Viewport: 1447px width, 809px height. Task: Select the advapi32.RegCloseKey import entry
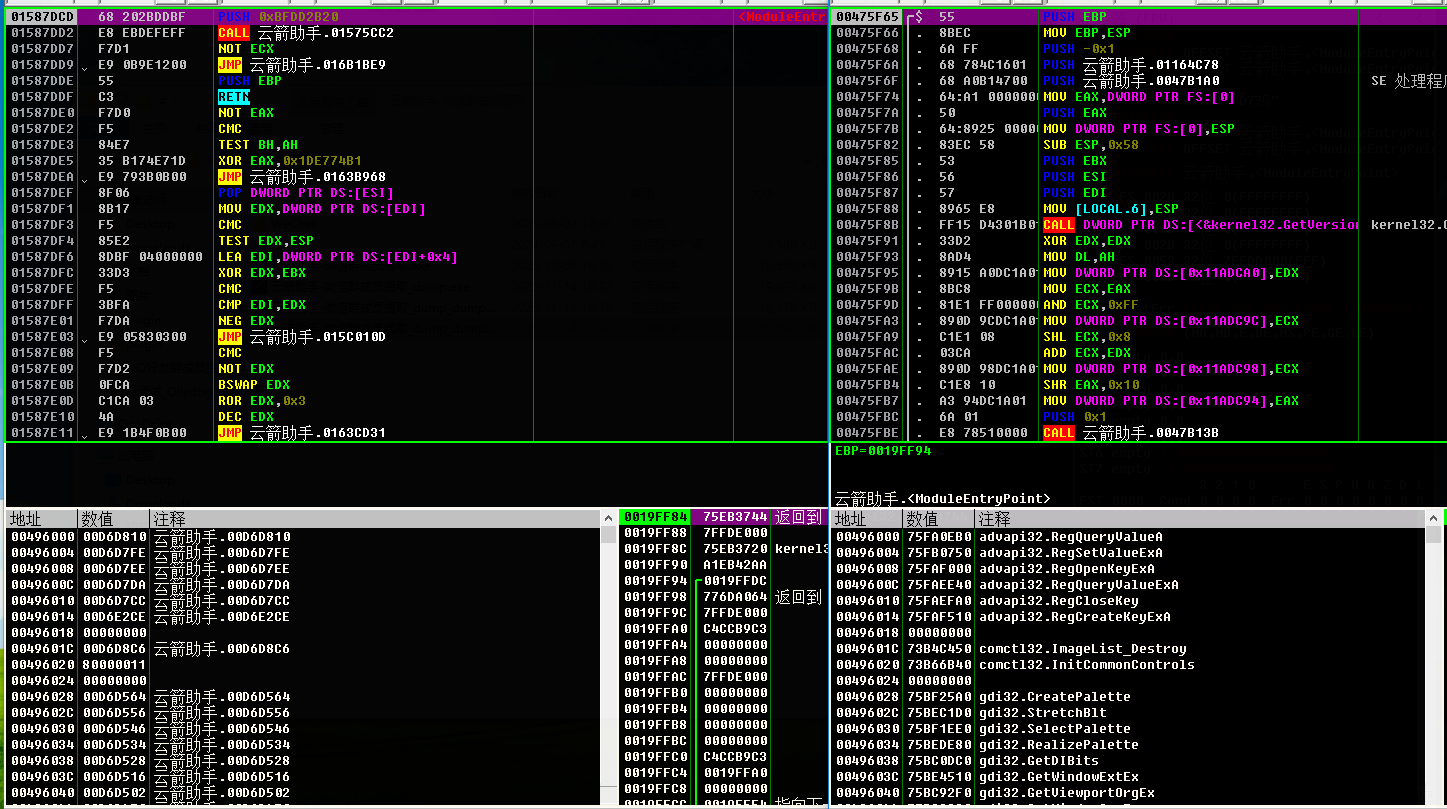1058,601
